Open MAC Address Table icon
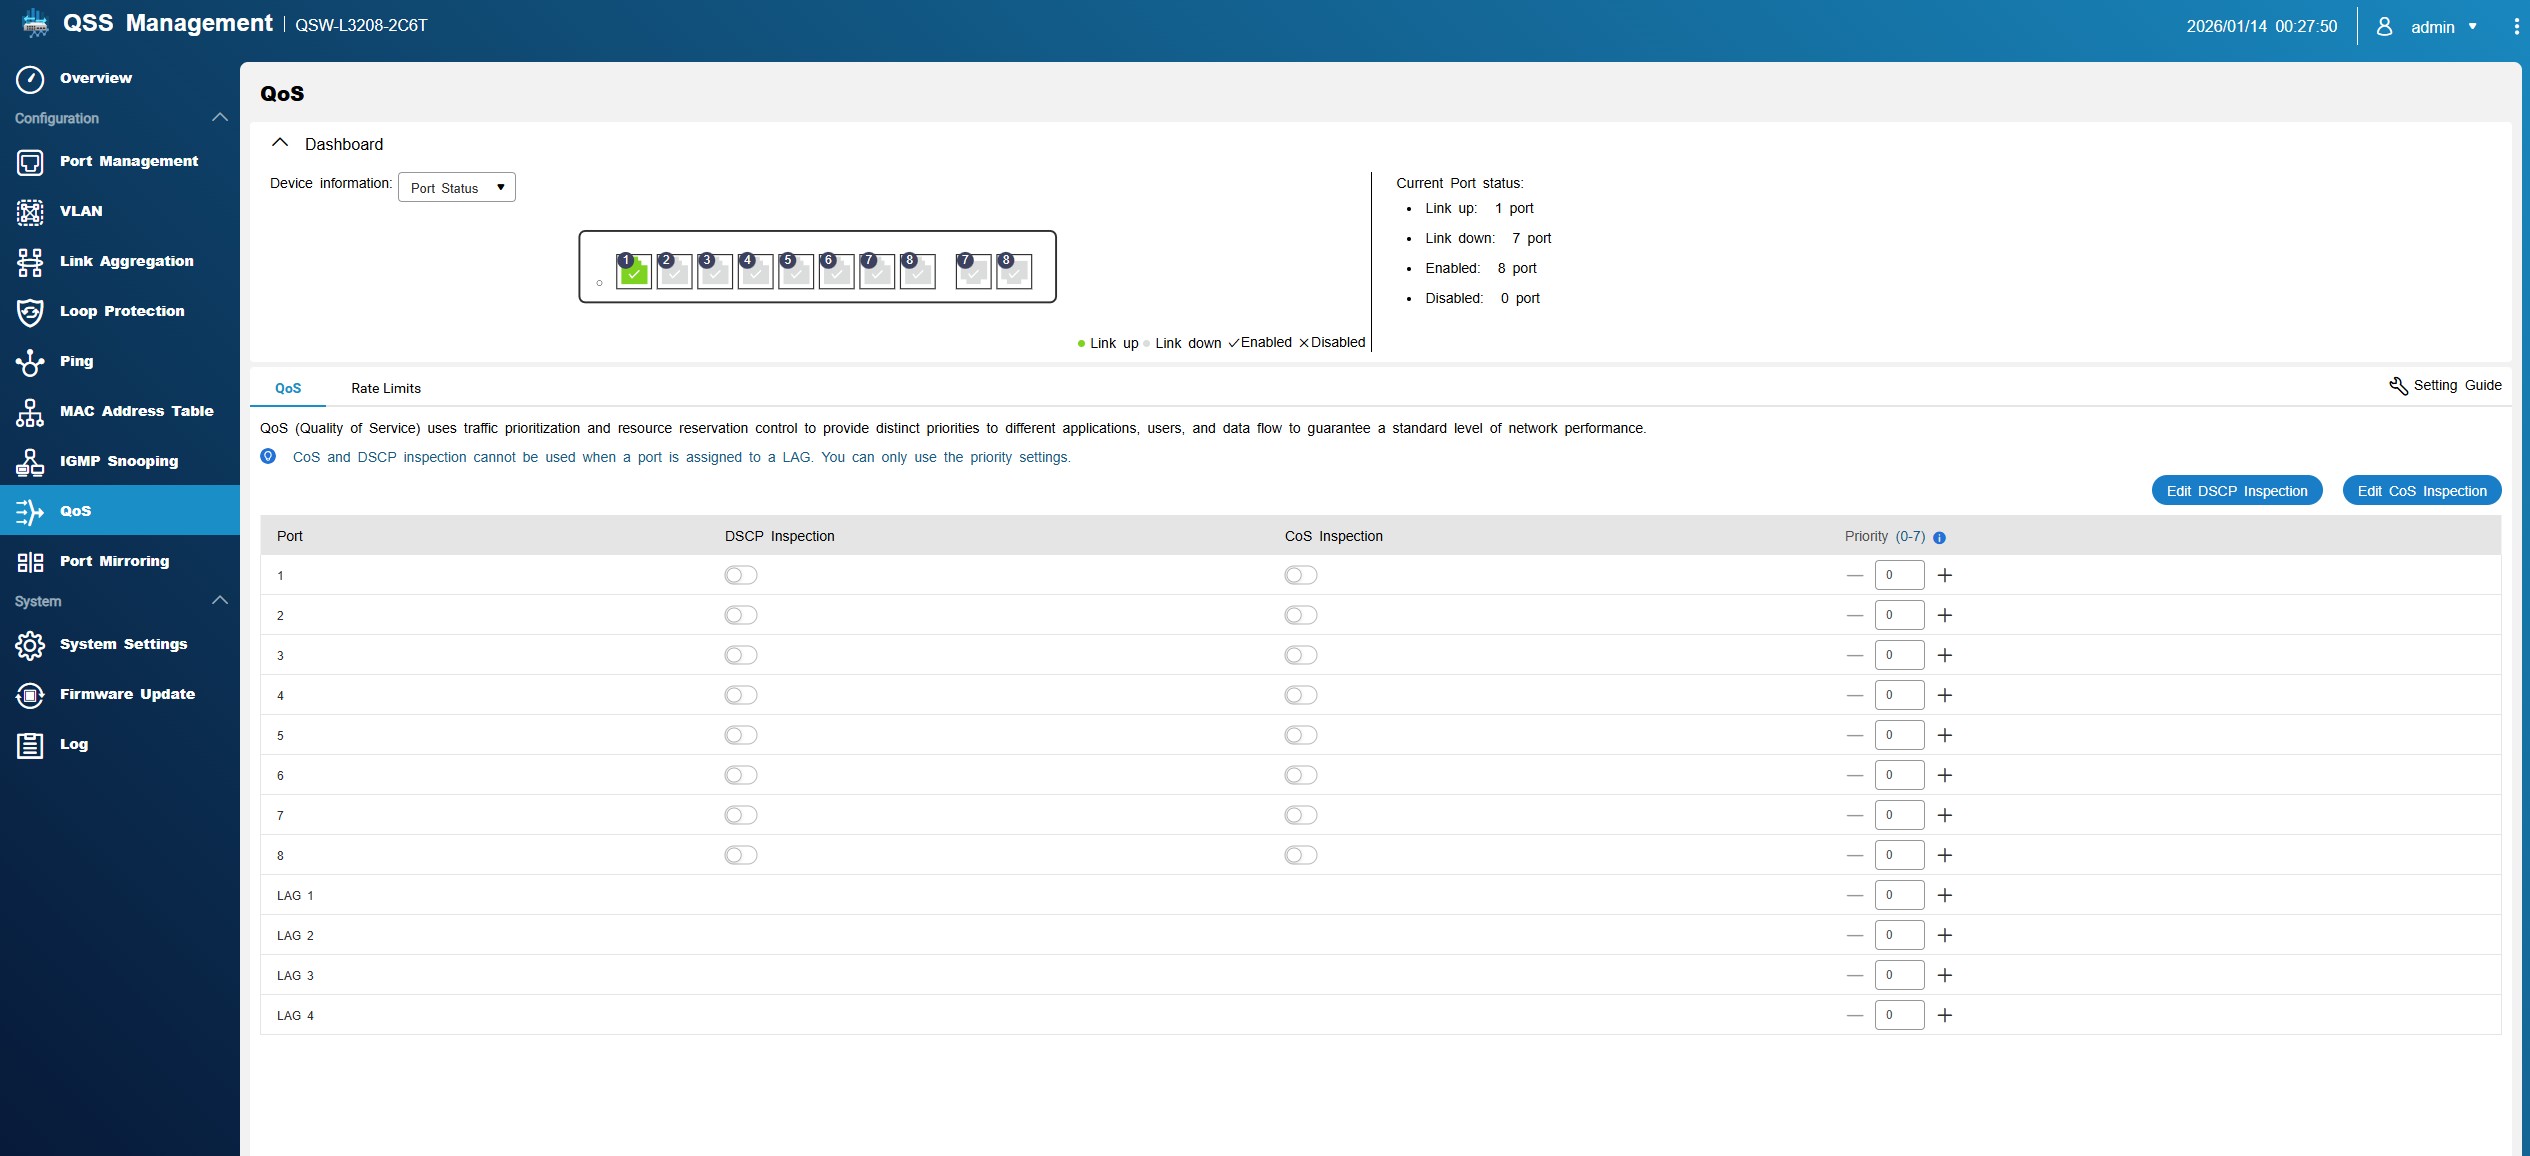The height and width of the screenshot is (1156, 2530). [x=30, y=412]
